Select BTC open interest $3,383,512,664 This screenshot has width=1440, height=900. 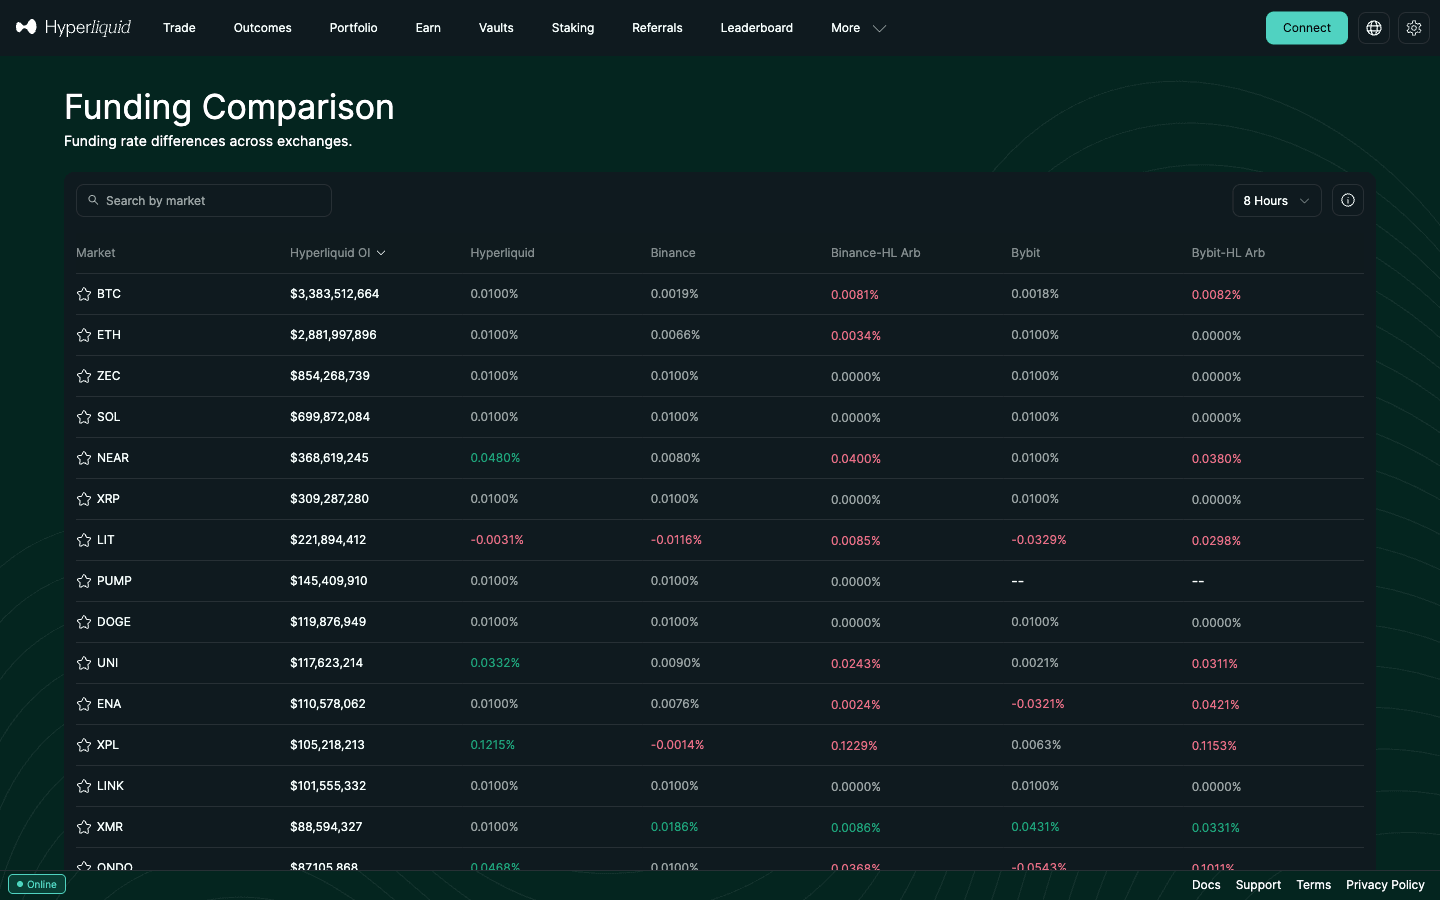[x=335, y=294]
